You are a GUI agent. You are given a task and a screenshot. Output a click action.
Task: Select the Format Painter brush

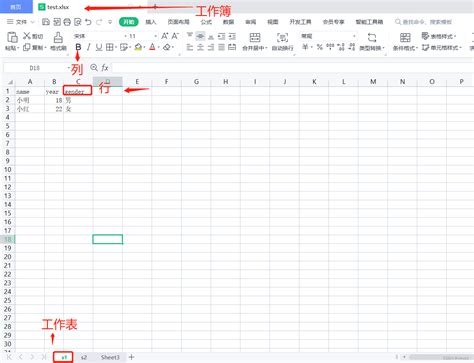tap(58, 37)
